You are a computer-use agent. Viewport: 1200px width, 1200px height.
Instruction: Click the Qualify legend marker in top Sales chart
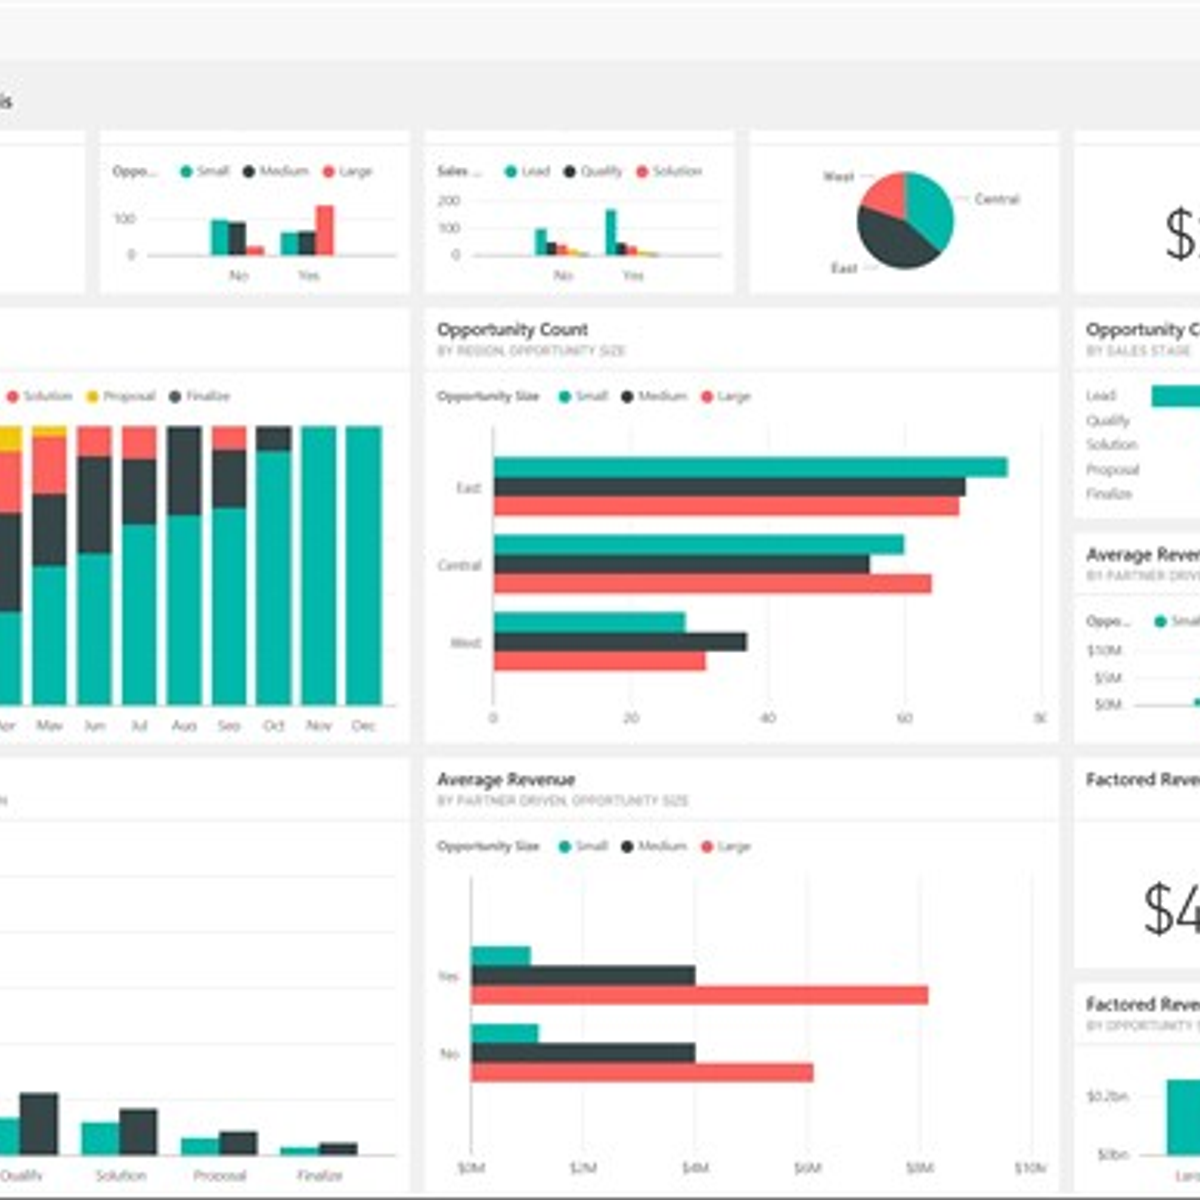[x=569, y=172]
